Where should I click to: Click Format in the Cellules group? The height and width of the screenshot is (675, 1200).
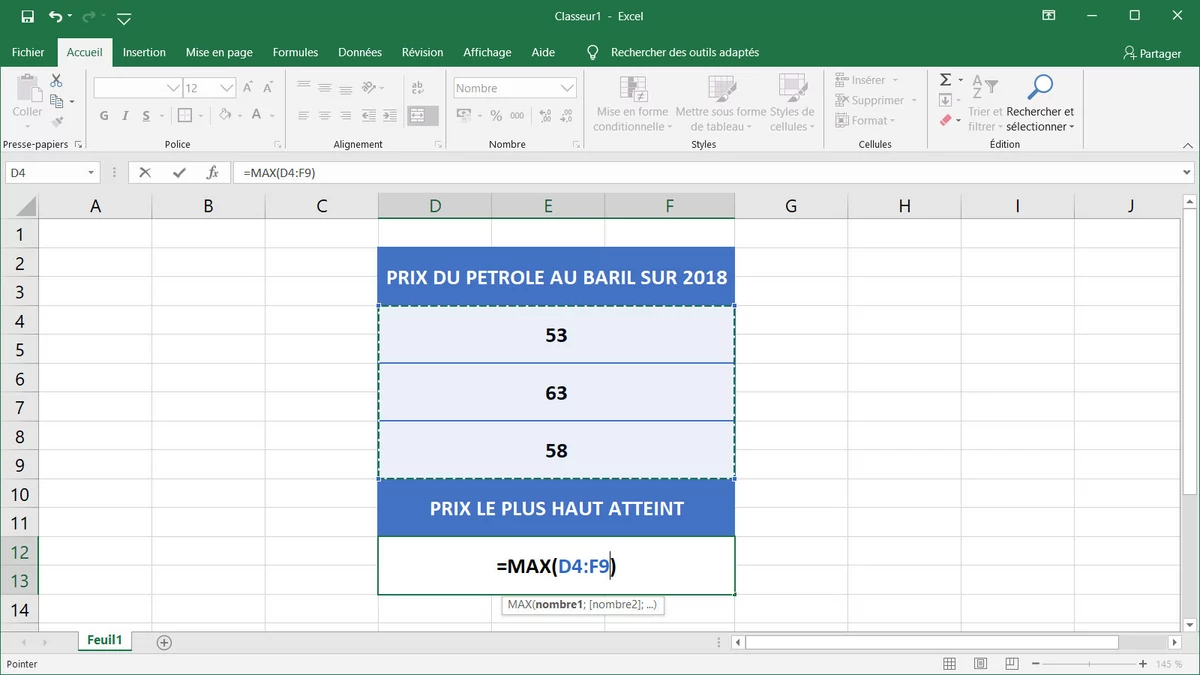pos(866,120)
